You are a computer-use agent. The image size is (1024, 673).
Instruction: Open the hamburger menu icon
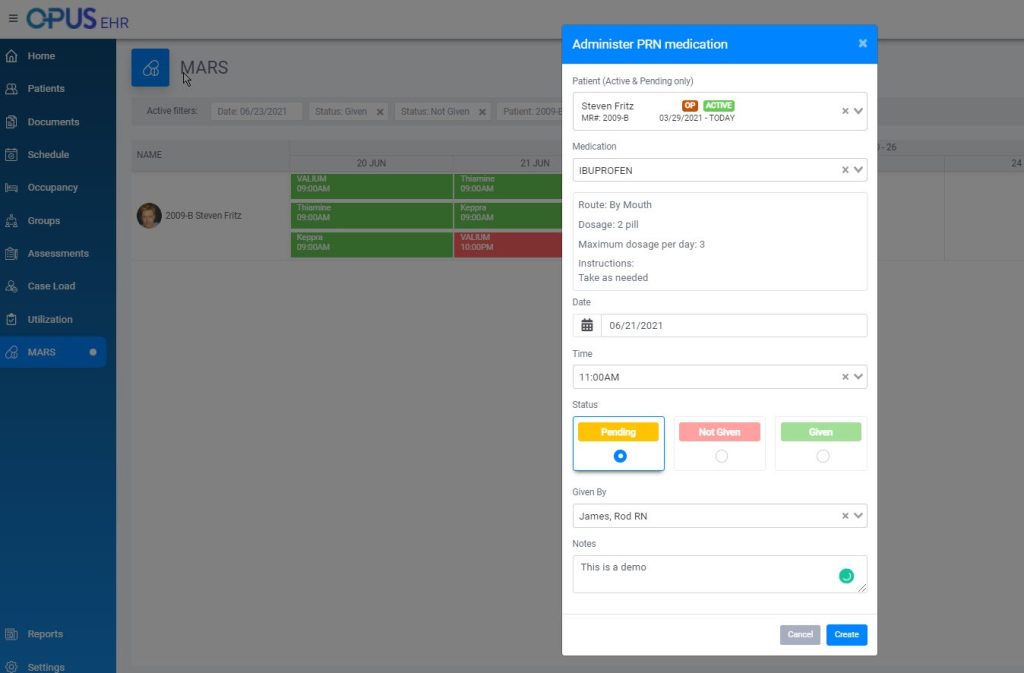13,18
